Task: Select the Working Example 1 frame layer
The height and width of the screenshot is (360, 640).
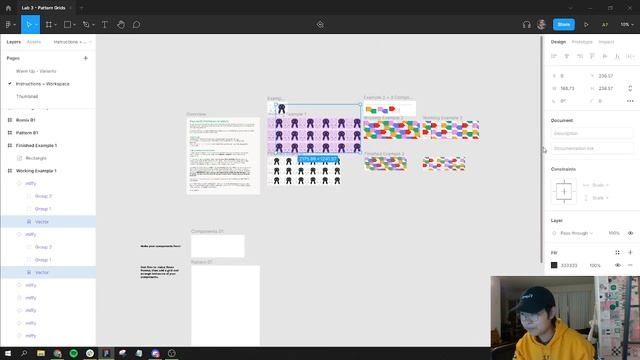Action: pyautogui.click(x=36, y=171)
